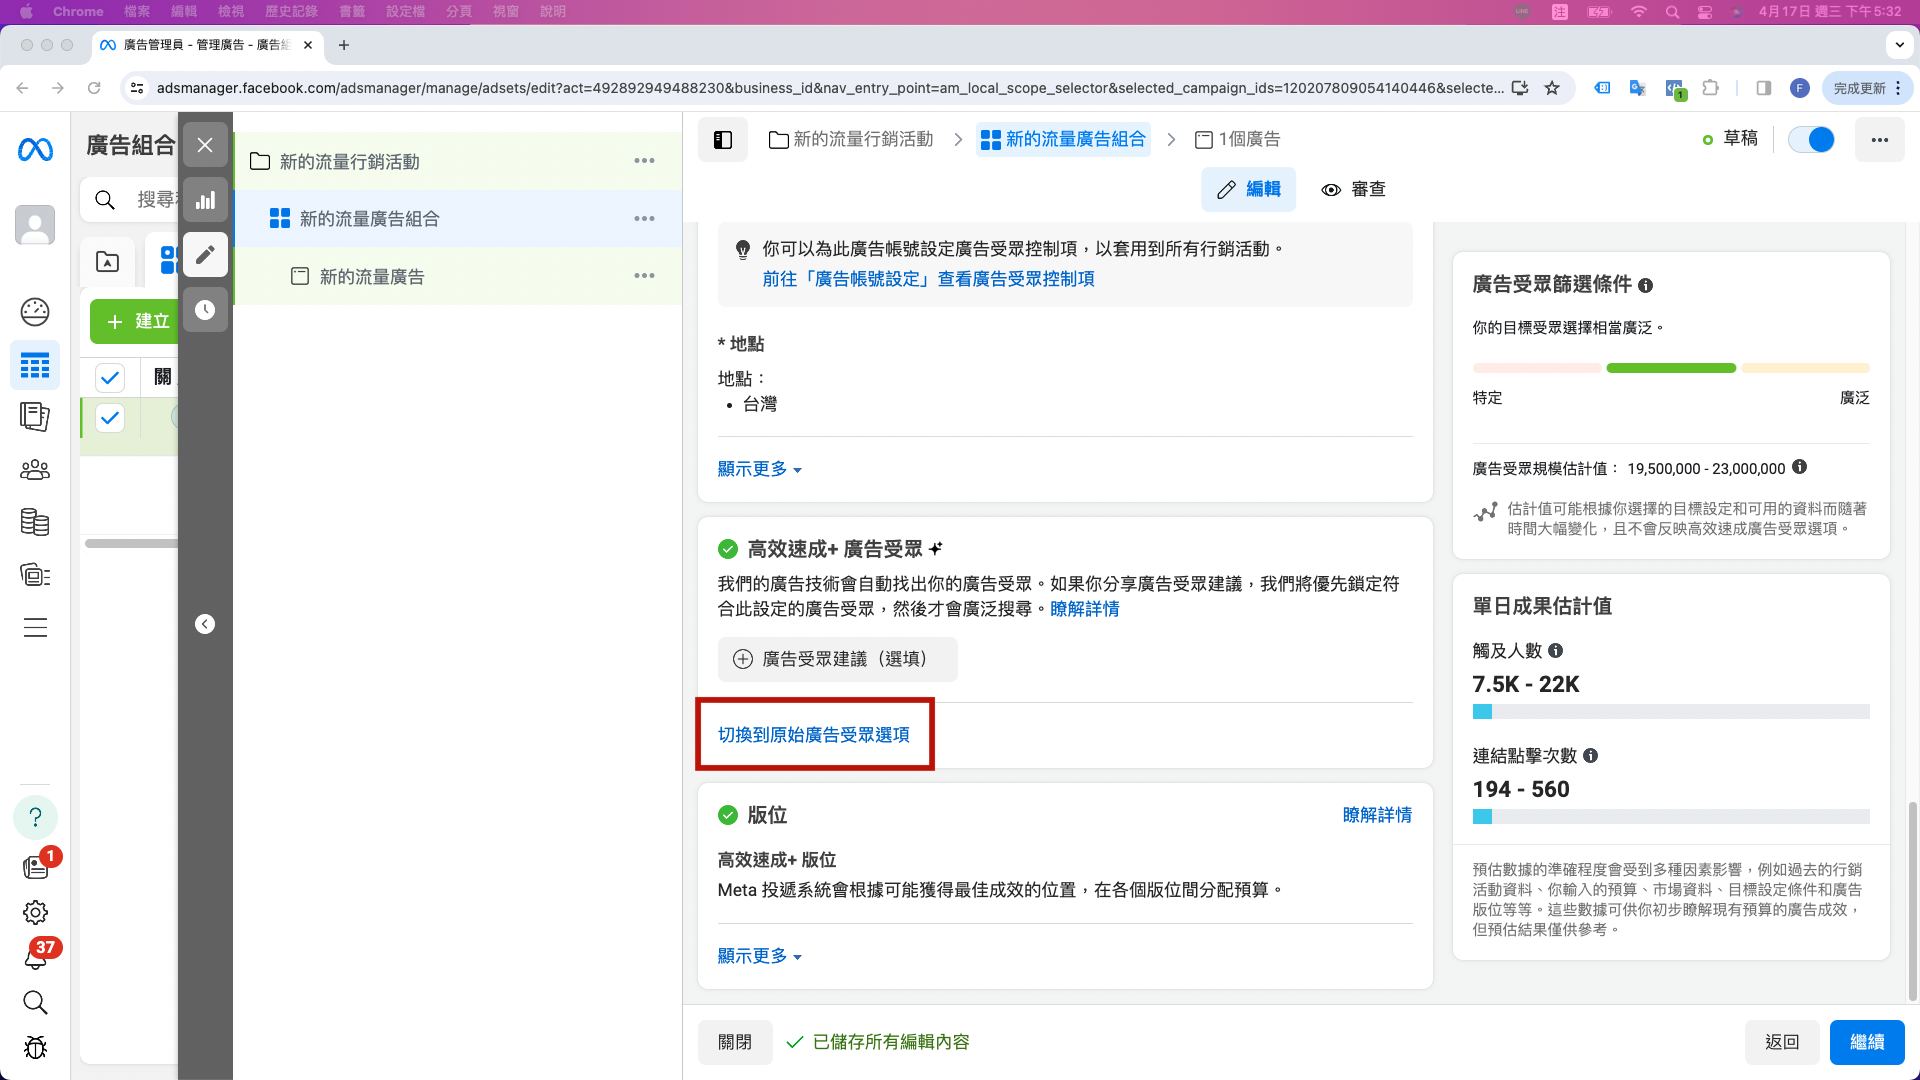Open settings gear icon in sidebar

pos(35,912)
